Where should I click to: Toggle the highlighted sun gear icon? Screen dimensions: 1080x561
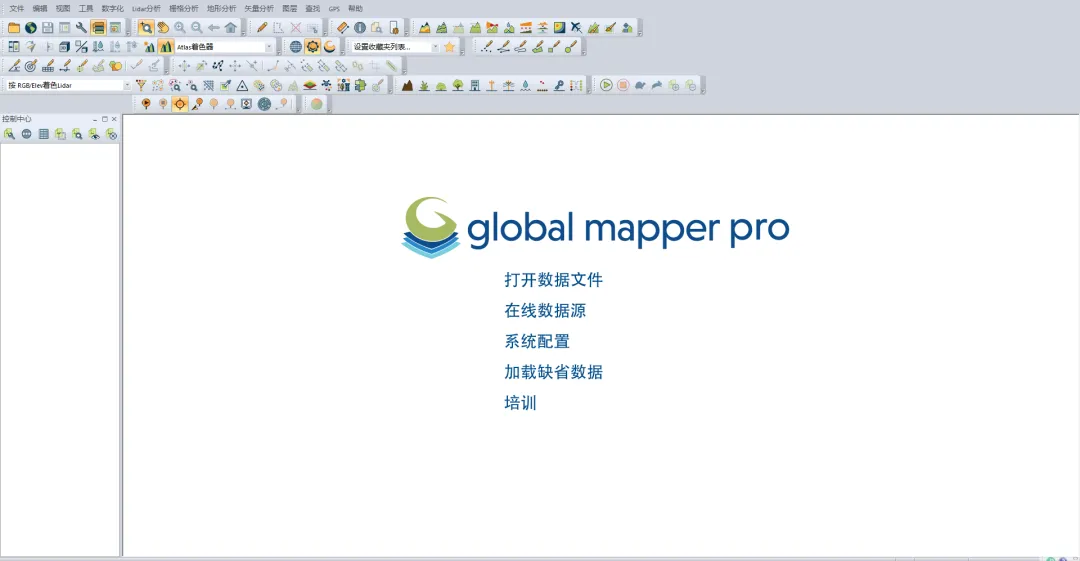[x=313, y=47]
